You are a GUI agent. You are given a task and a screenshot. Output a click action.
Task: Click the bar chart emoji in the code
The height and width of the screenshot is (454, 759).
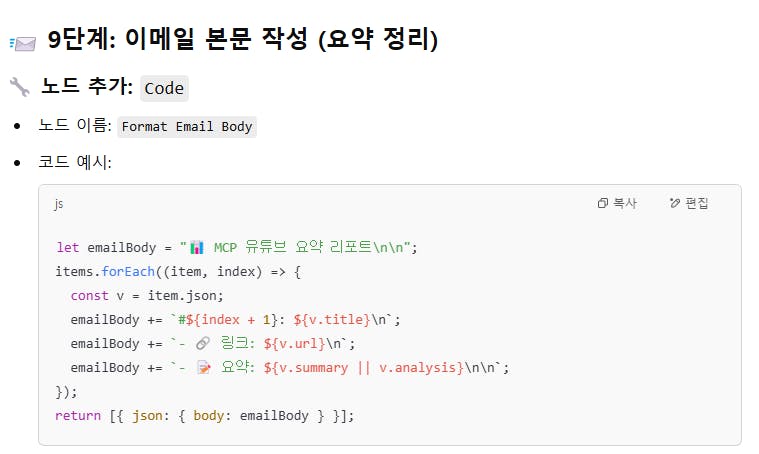[x=197, y=247]
